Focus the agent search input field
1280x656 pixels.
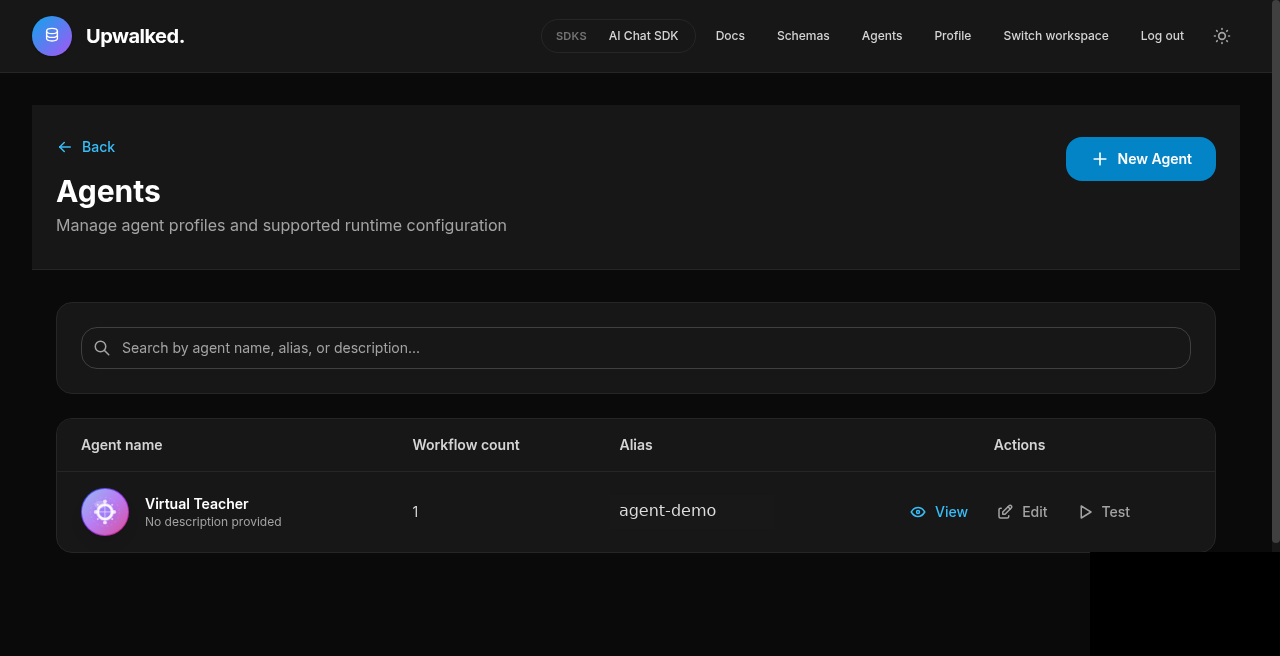[636, 348]
